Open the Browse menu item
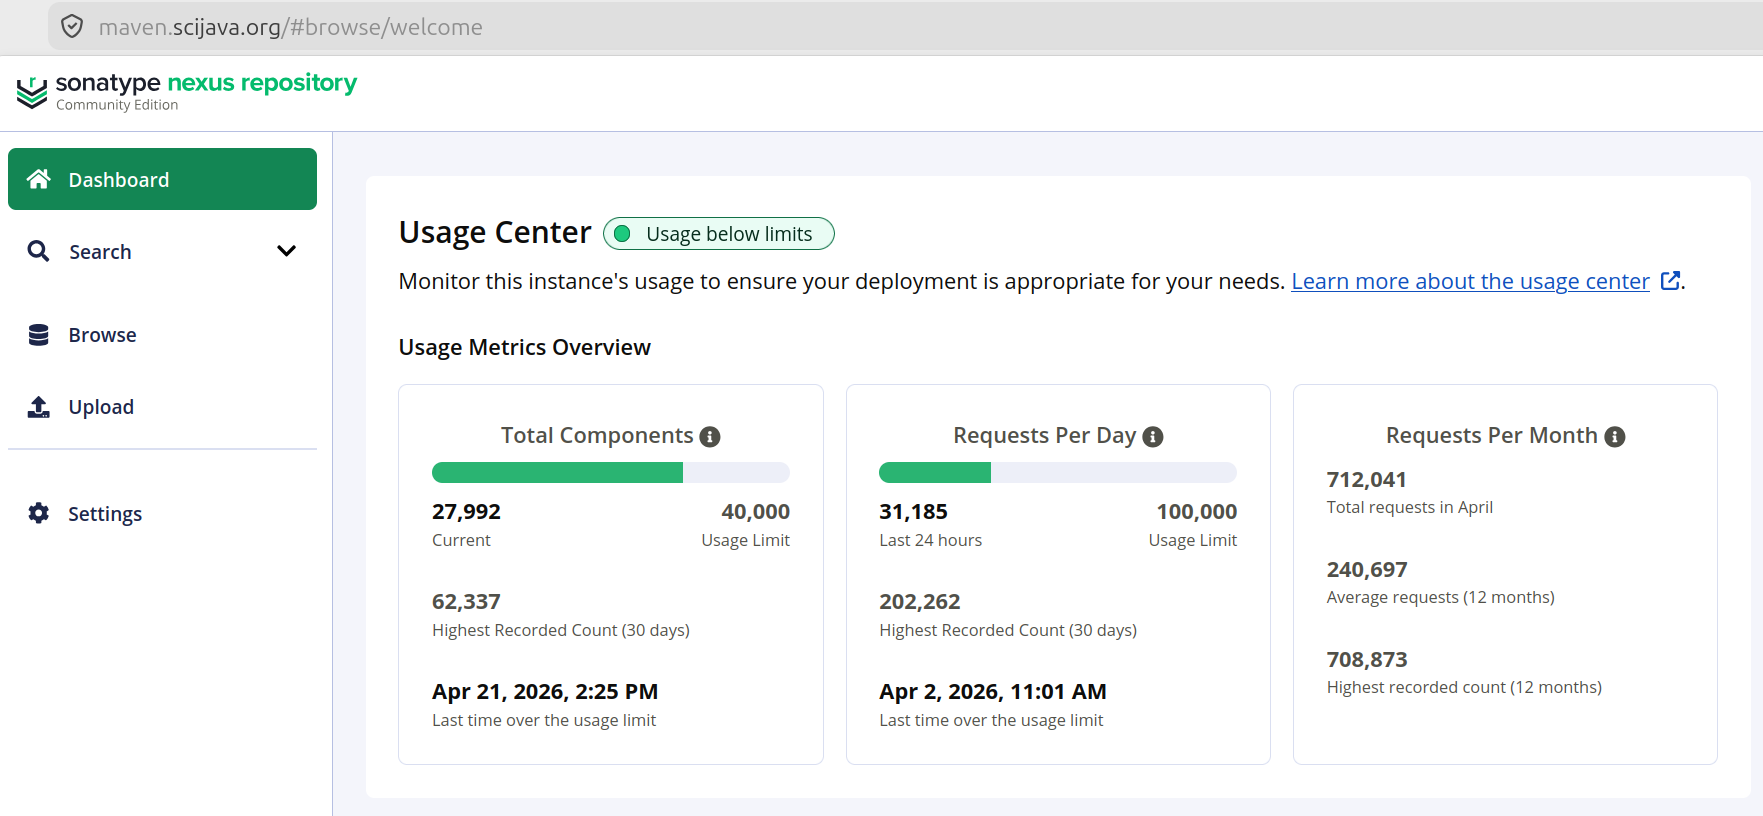The width and height of the screenshot is (1763, 816). [x=102, y=335]
